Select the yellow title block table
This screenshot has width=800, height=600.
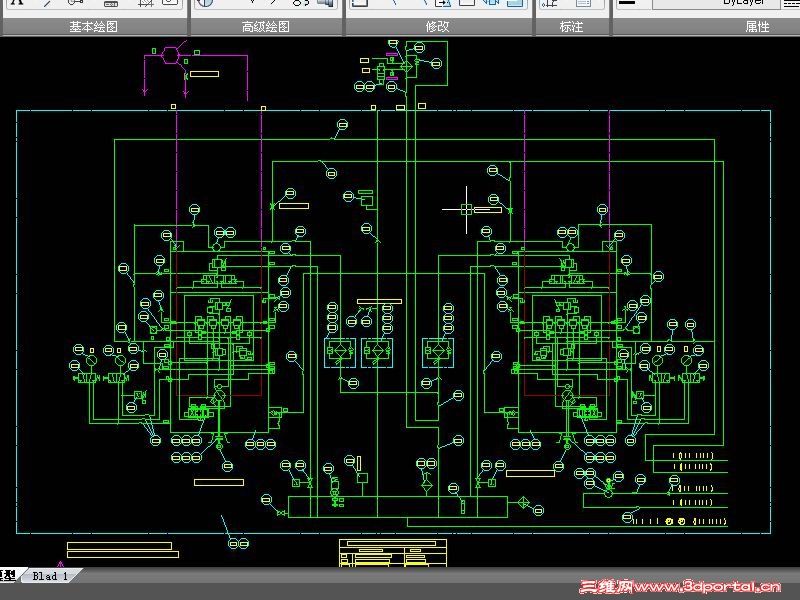point(392,553)
